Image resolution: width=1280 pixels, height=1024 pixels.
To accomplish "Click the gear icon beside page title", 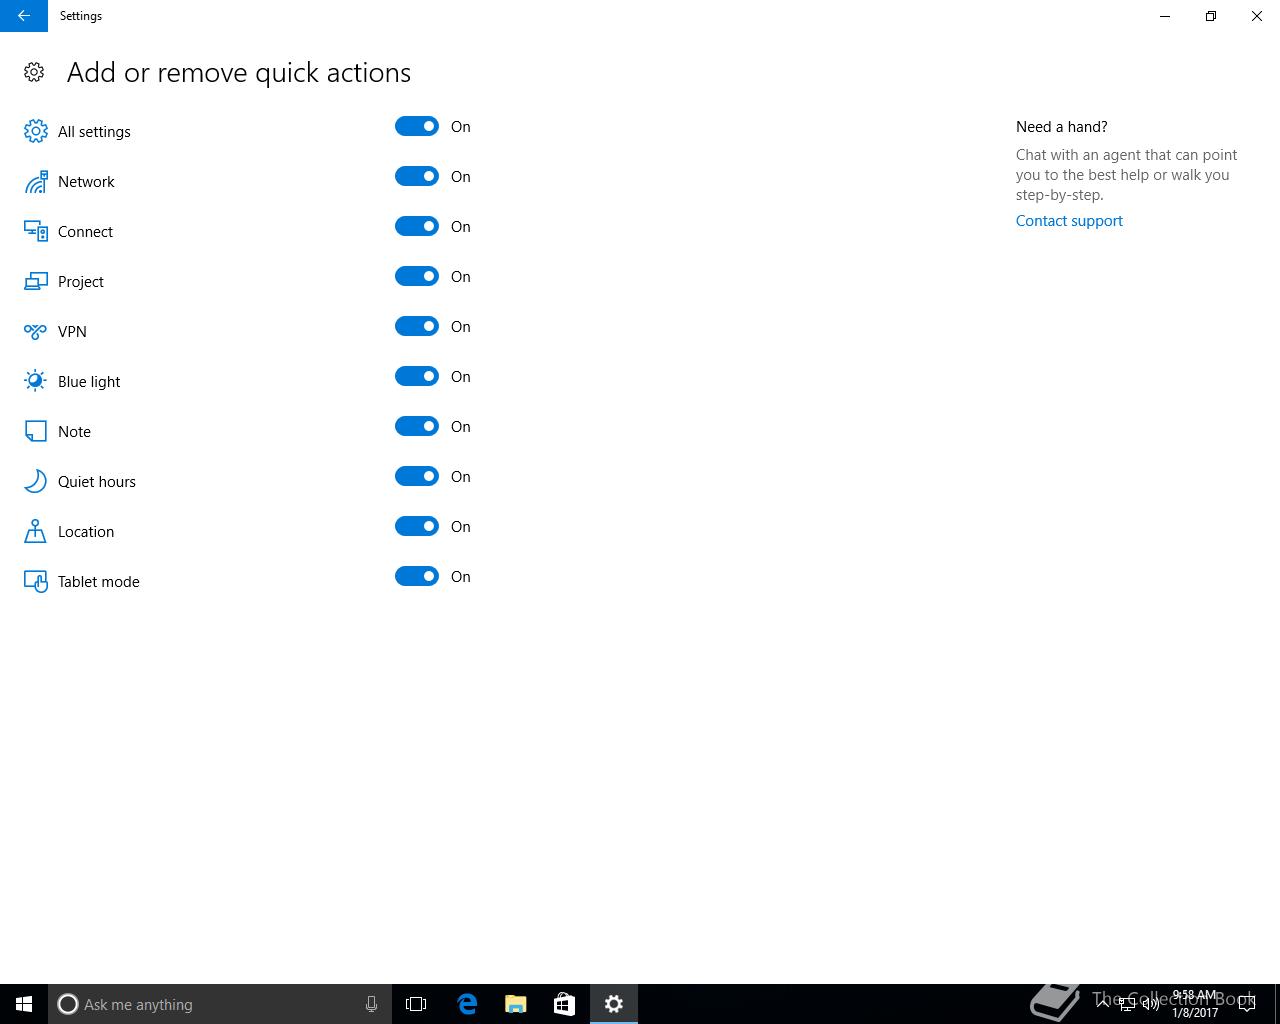I will pyautogui.click(x=34, y=72).
